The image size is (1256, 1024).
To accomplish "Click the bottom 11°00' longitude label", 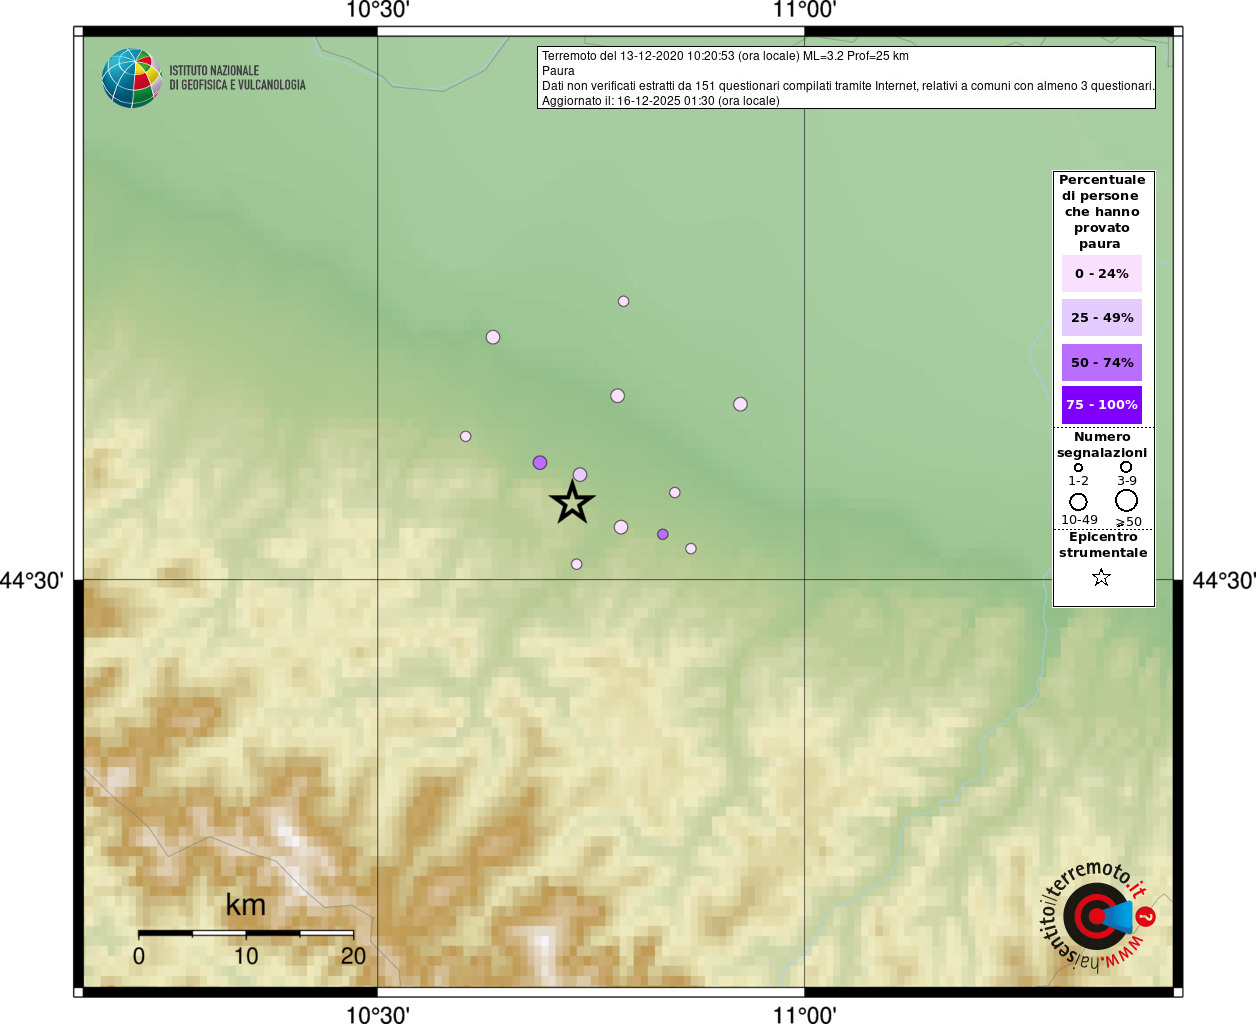I will pyautogui.click(x=805, y=1015).
